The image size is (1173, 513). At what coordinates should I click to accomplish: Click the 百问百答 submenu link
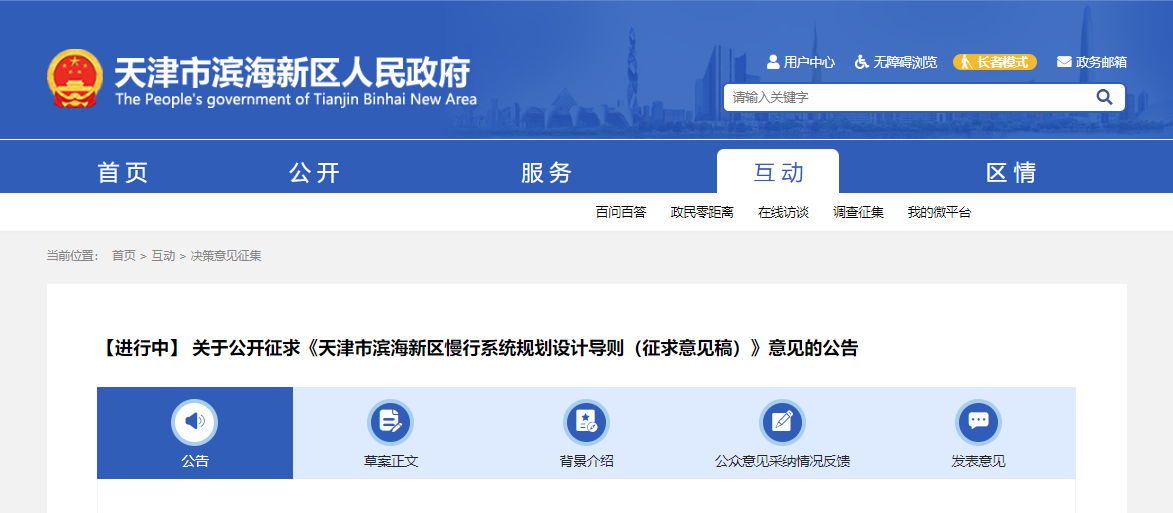621,212
